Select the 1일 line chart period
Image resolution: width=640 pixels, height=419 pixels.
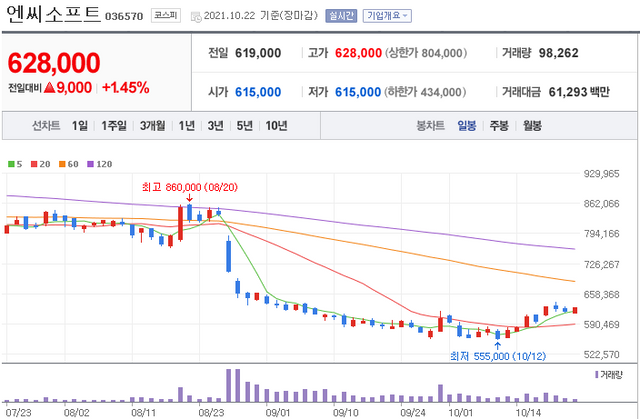click(x=80, y=126)
